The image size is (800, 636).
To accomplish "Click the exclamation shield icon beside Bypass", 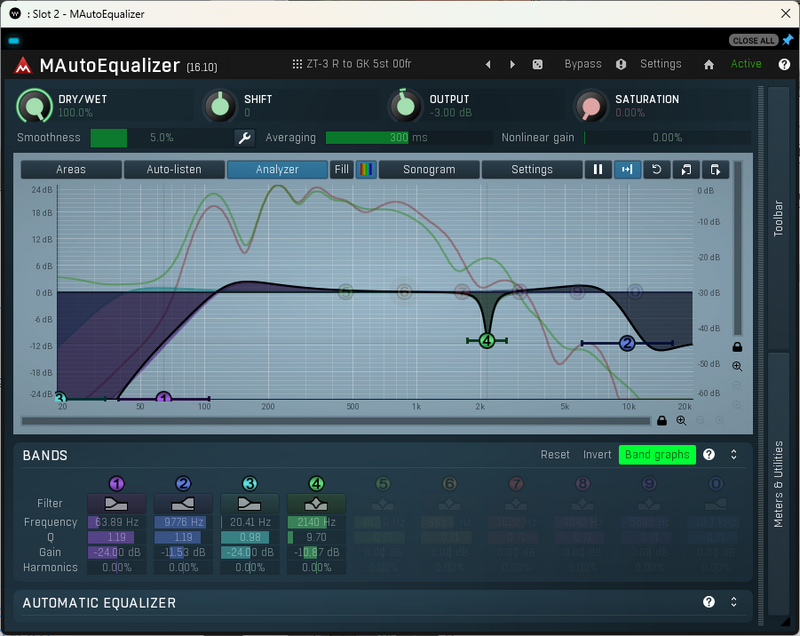I will point(620,64).
